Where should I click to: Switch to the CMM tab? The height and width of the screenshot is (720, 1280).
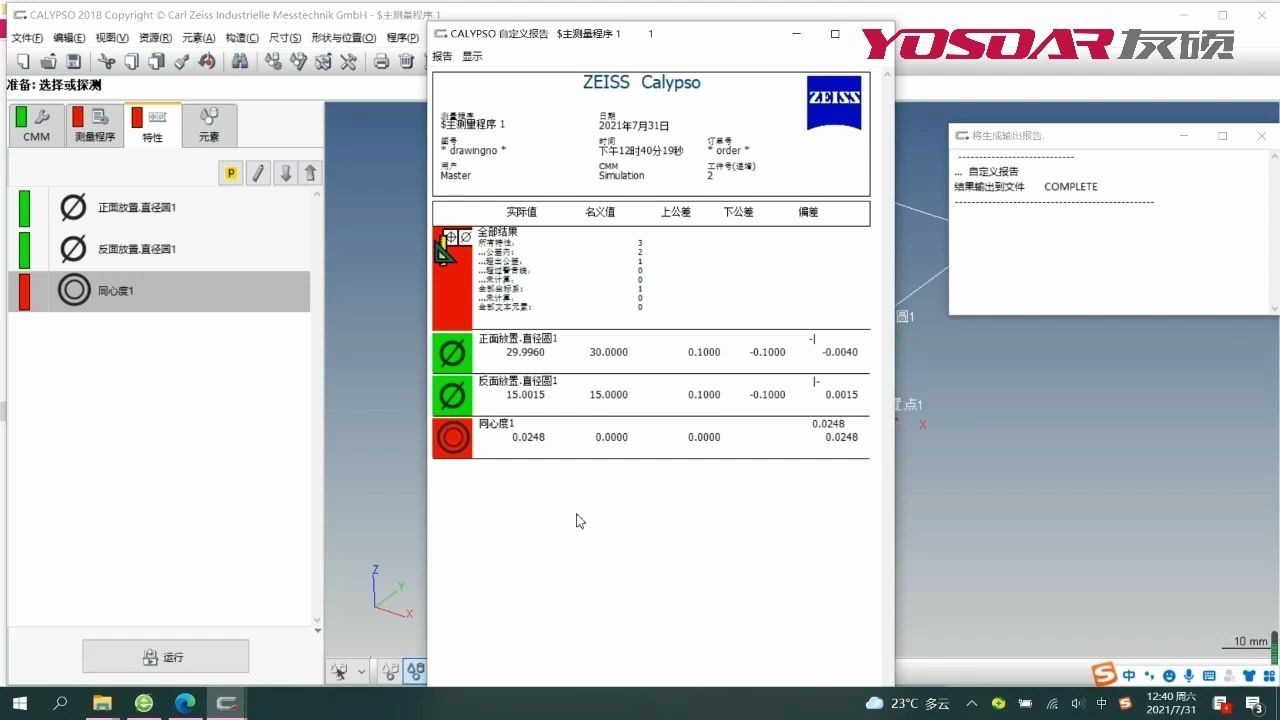[x=37, y=125]
